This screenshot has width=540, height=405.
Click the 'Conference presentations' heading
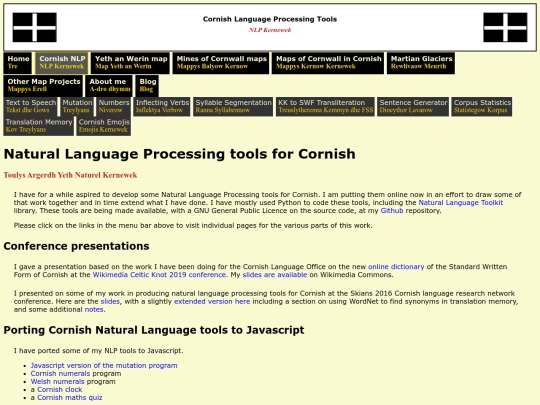point(76,246)
